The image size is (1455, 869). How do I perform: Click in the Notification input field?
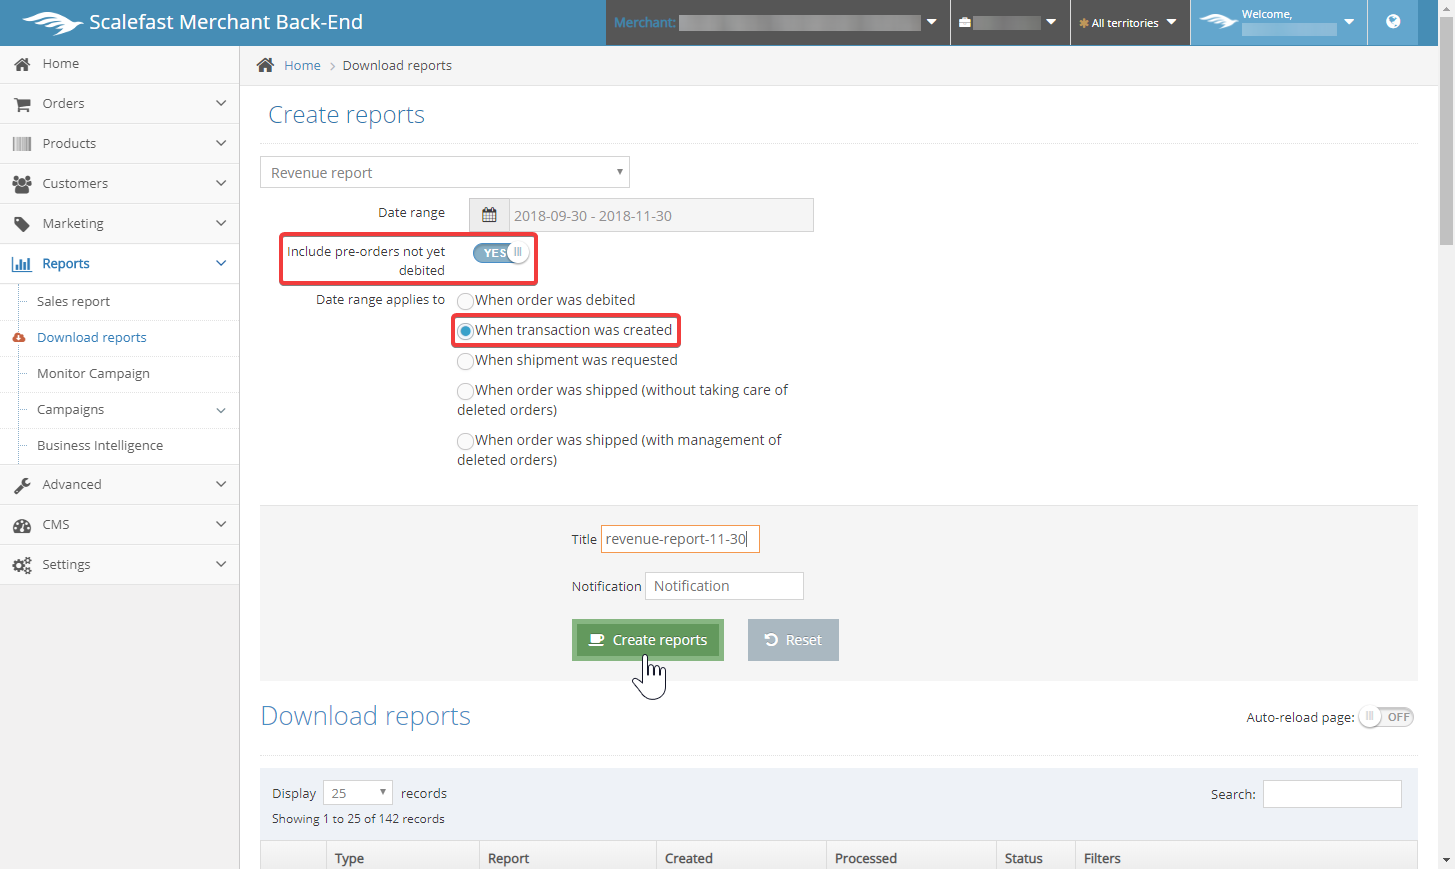pos(724,586)
